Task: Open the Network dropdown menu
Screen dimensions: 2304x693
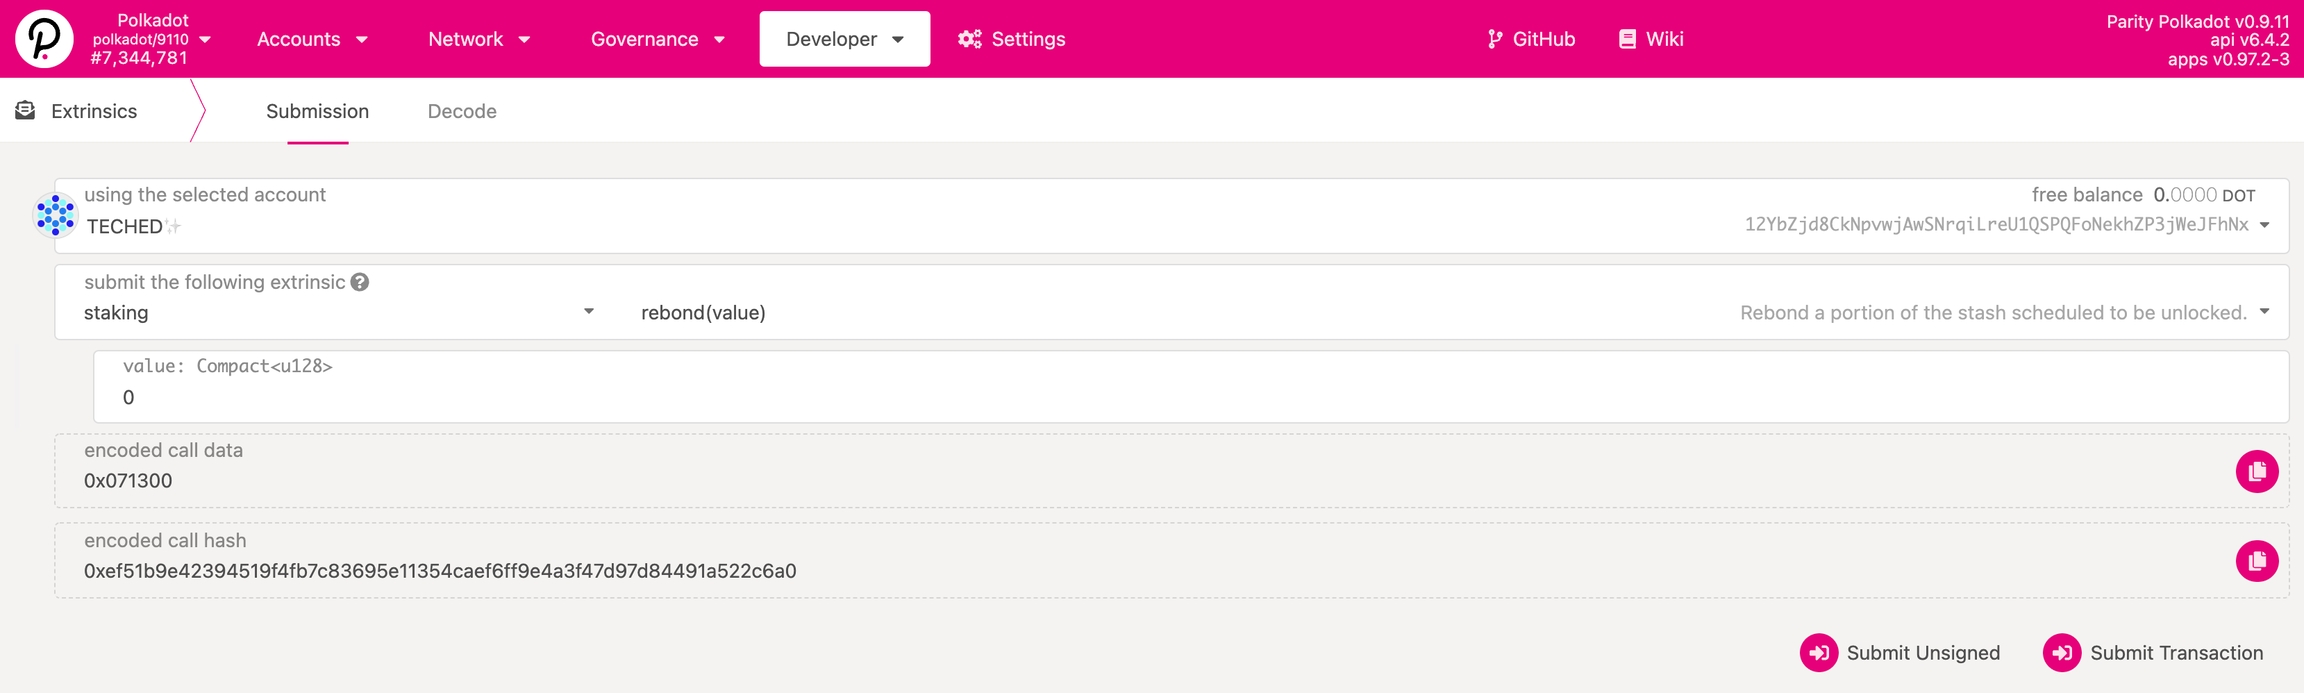Action: click(478, 39)
